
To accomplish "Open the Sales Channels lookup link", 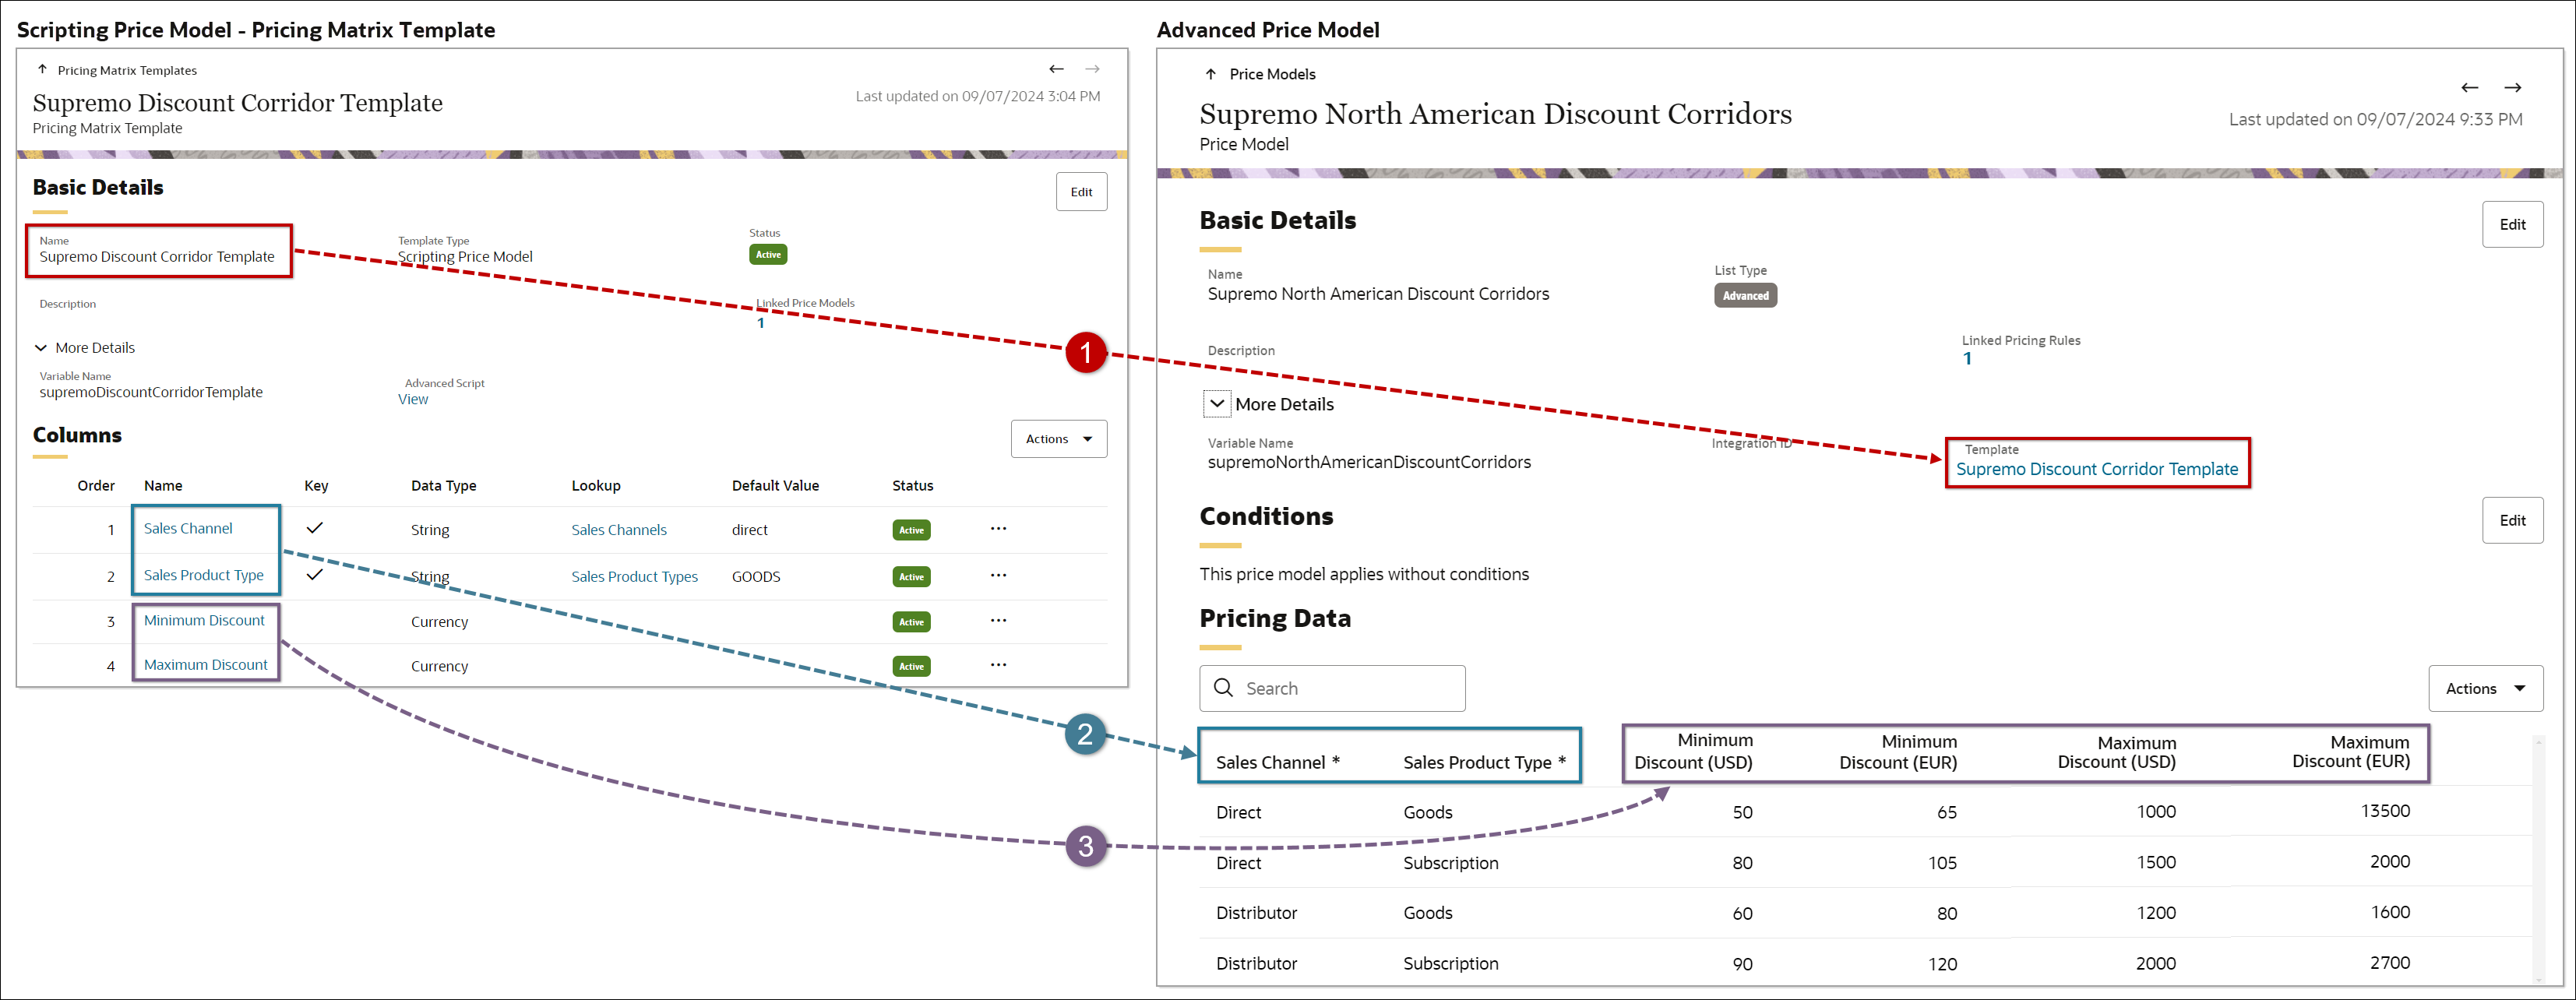I will click(618, 529).
